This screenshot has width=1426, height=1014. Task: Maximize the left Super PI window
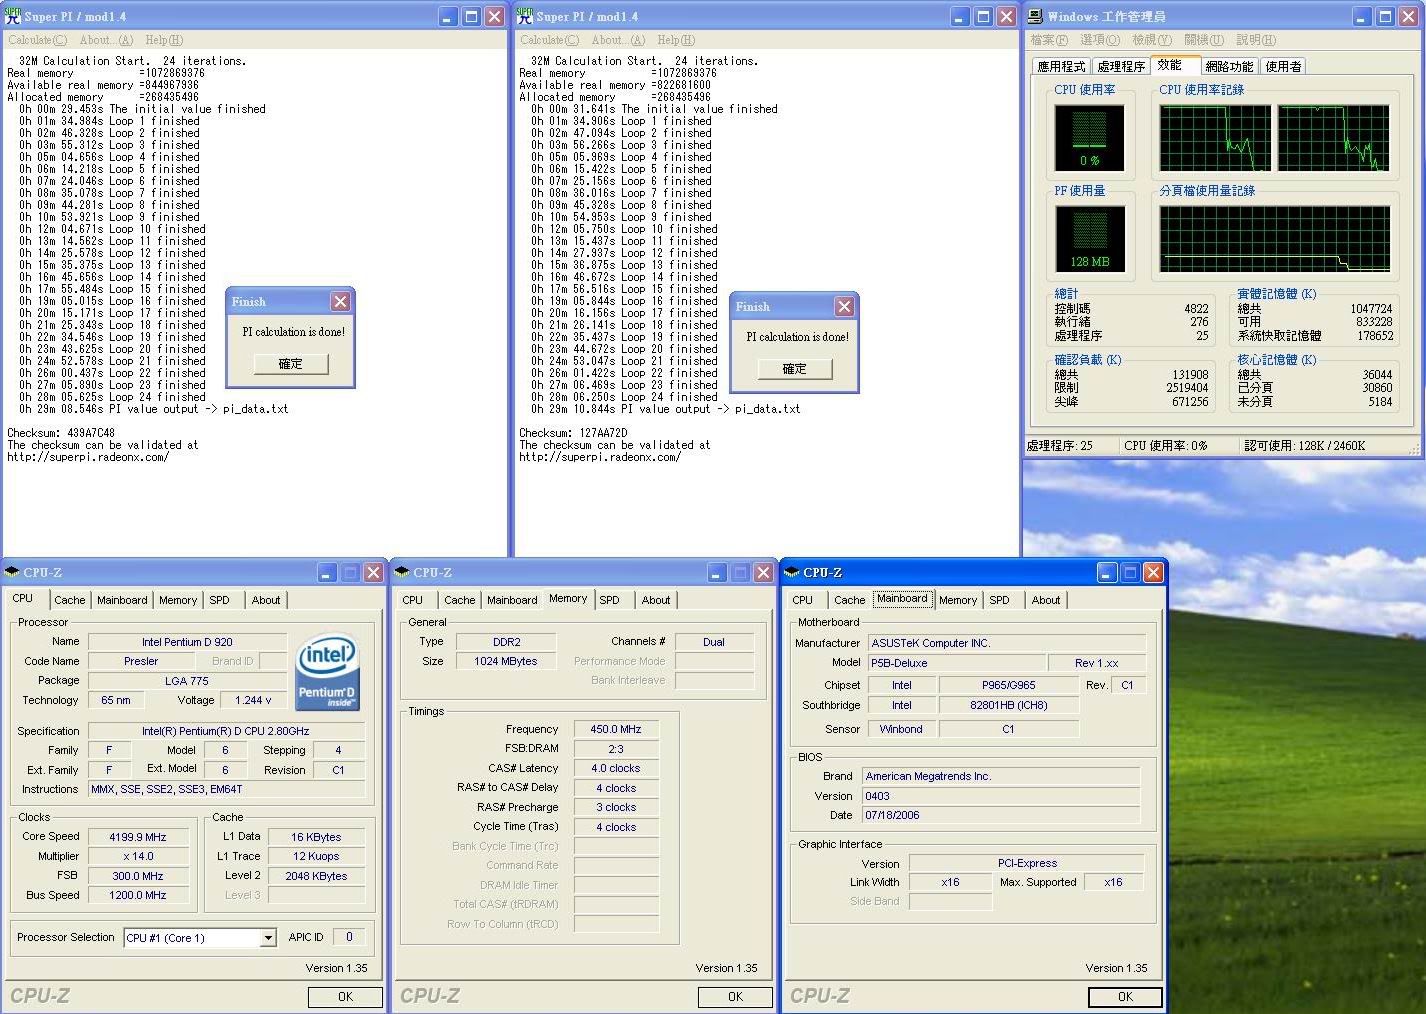tap(471, 16)
